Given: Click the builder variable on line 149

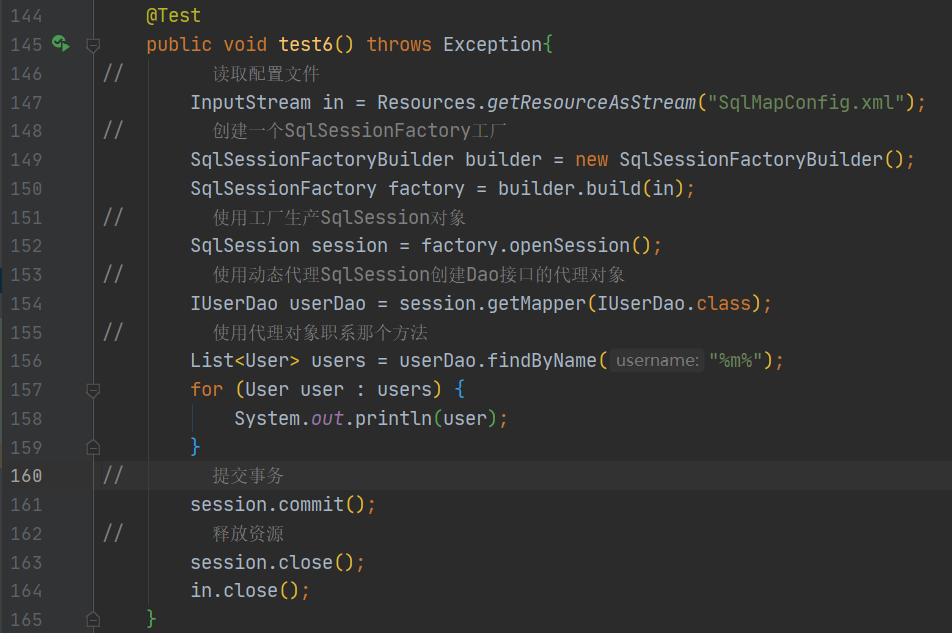Looking at the screenshot, I should 503,160.
